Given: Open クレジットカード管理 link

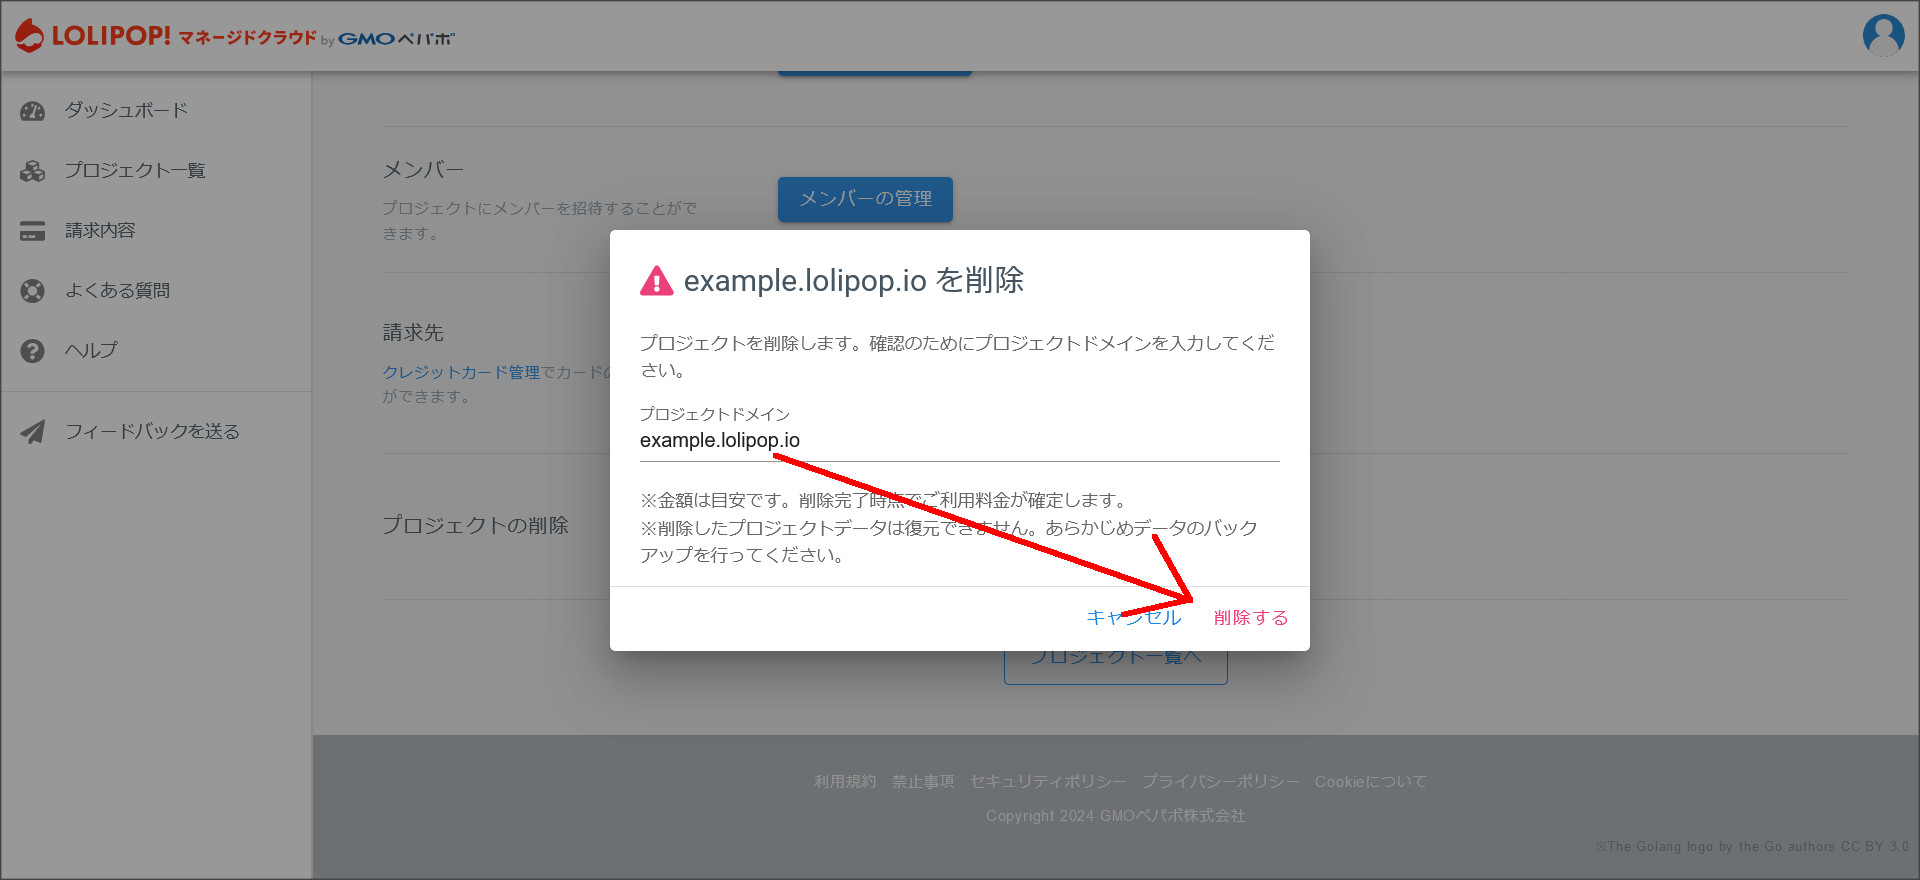Looking at the screenshot, I should pos(461,372).
